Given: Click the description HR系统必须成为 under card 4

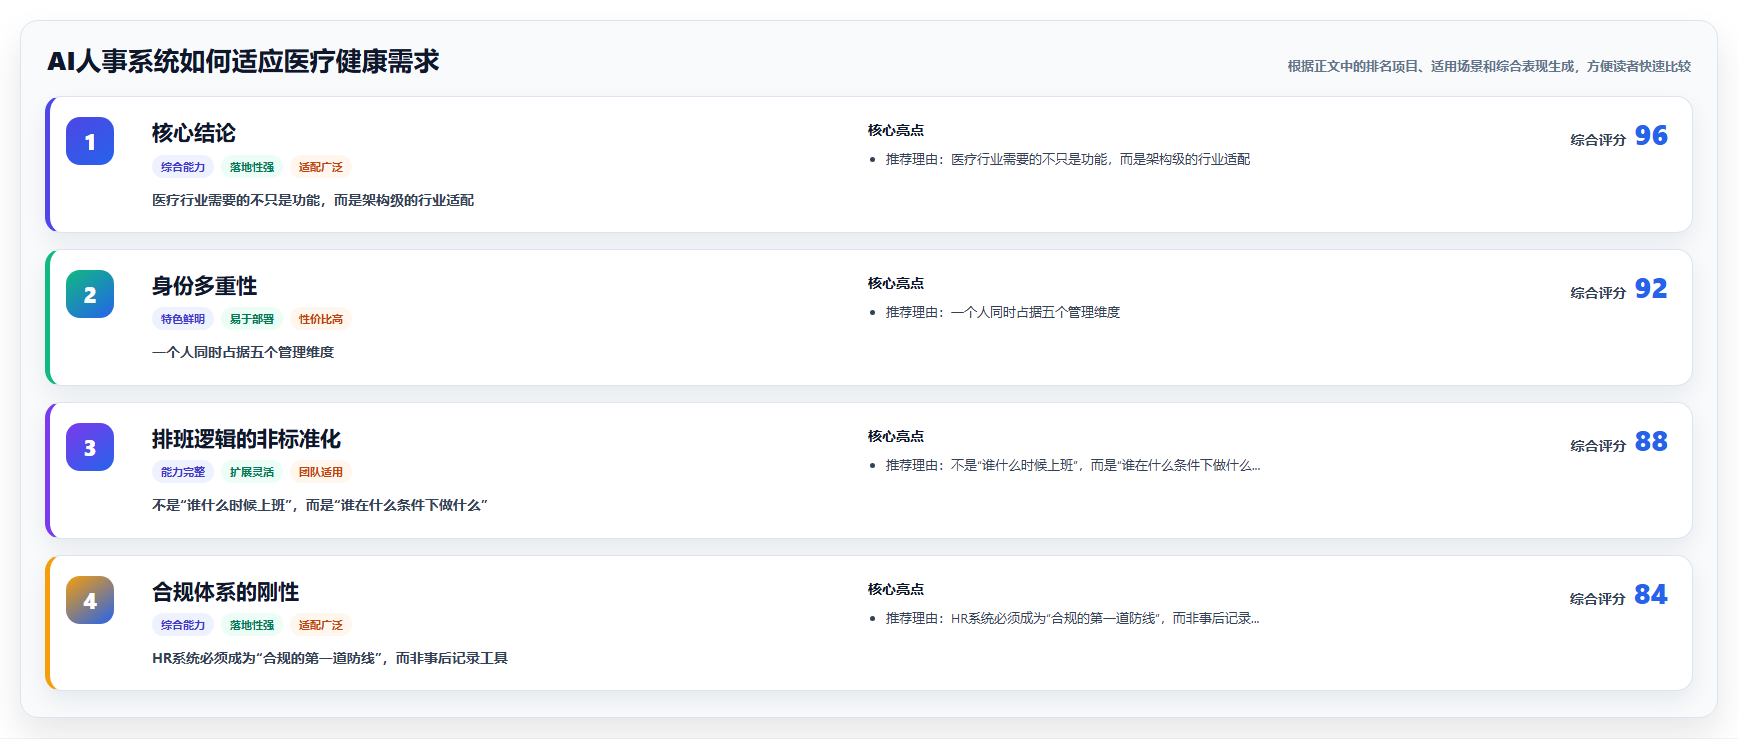Looking at the screenshot, I should click(x=330, y=658).
